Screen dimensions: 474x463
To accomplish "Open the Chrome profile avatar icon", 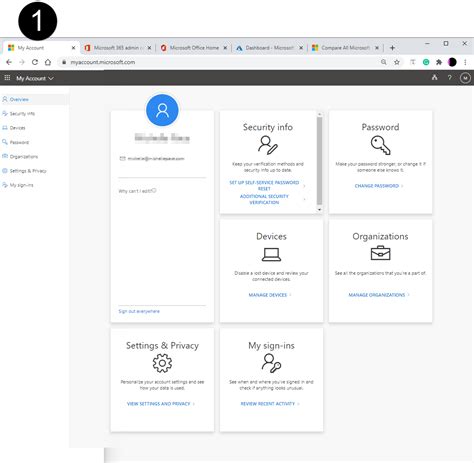I will [x=452, y=62].
